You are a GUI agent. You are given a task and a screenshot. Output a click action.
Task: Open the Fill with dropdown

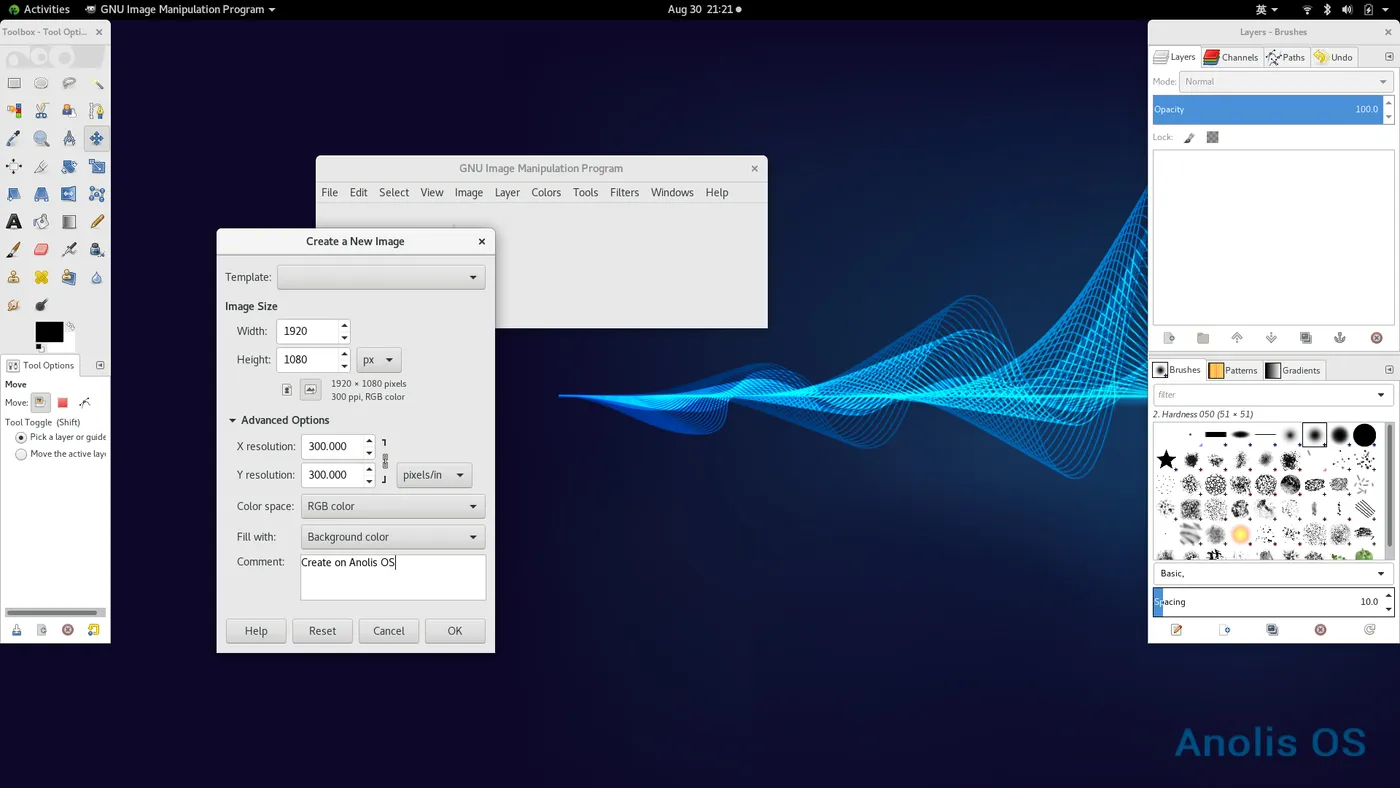click(x=393, y=537)
